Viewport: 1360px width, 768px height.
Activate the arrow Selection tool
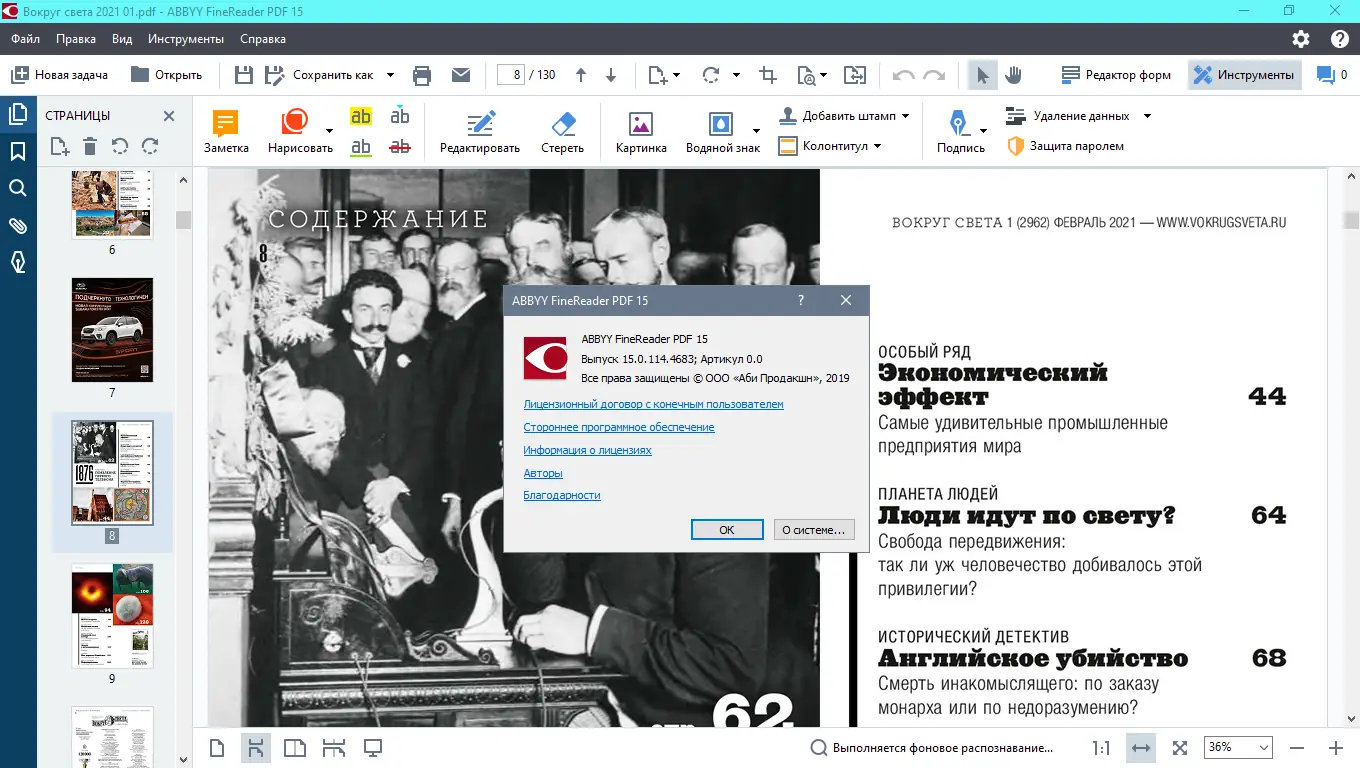983,75
